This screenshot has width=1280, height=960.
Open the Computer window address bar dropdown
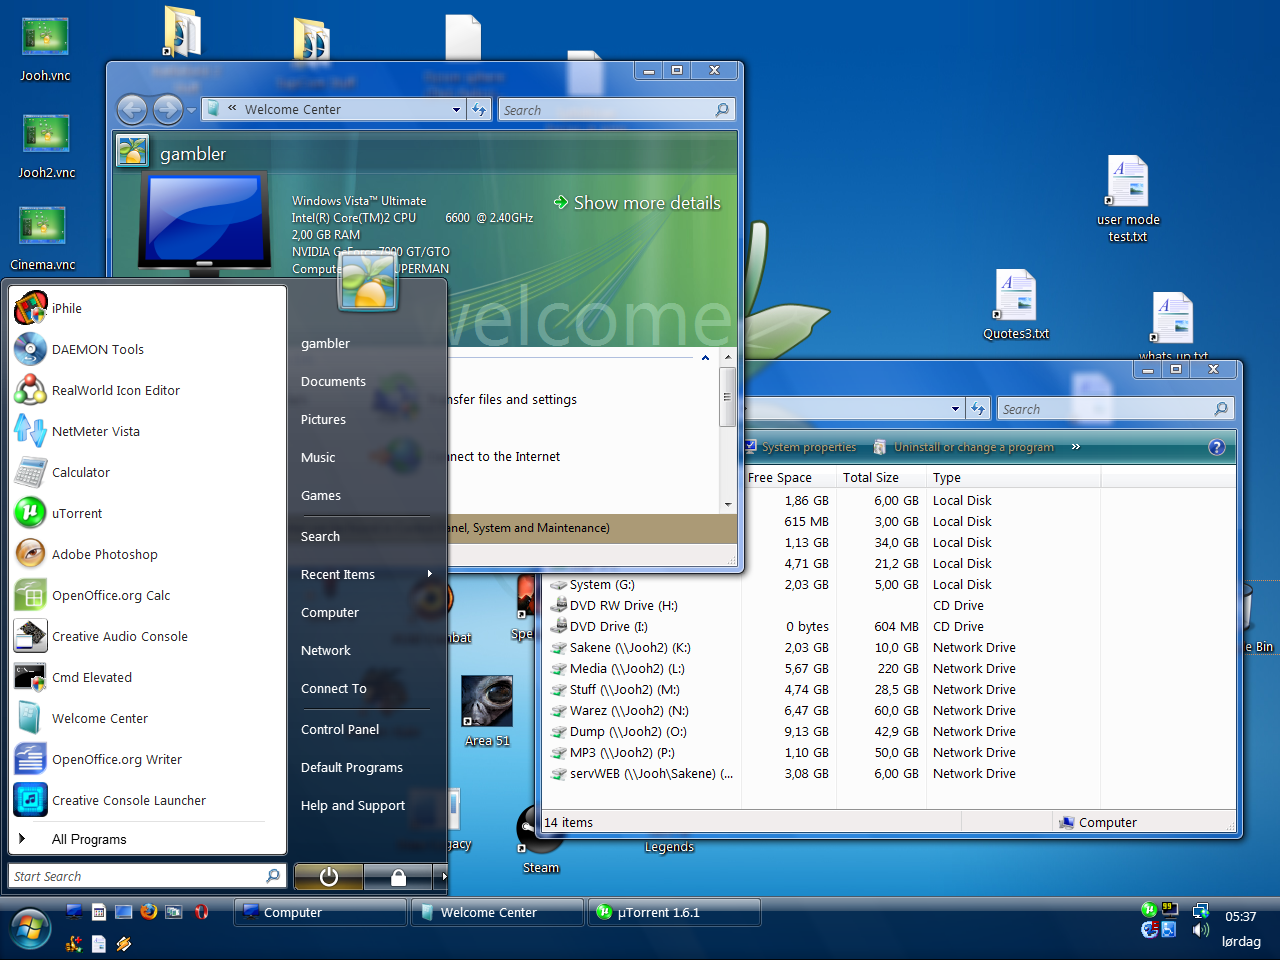pos(955,409)
